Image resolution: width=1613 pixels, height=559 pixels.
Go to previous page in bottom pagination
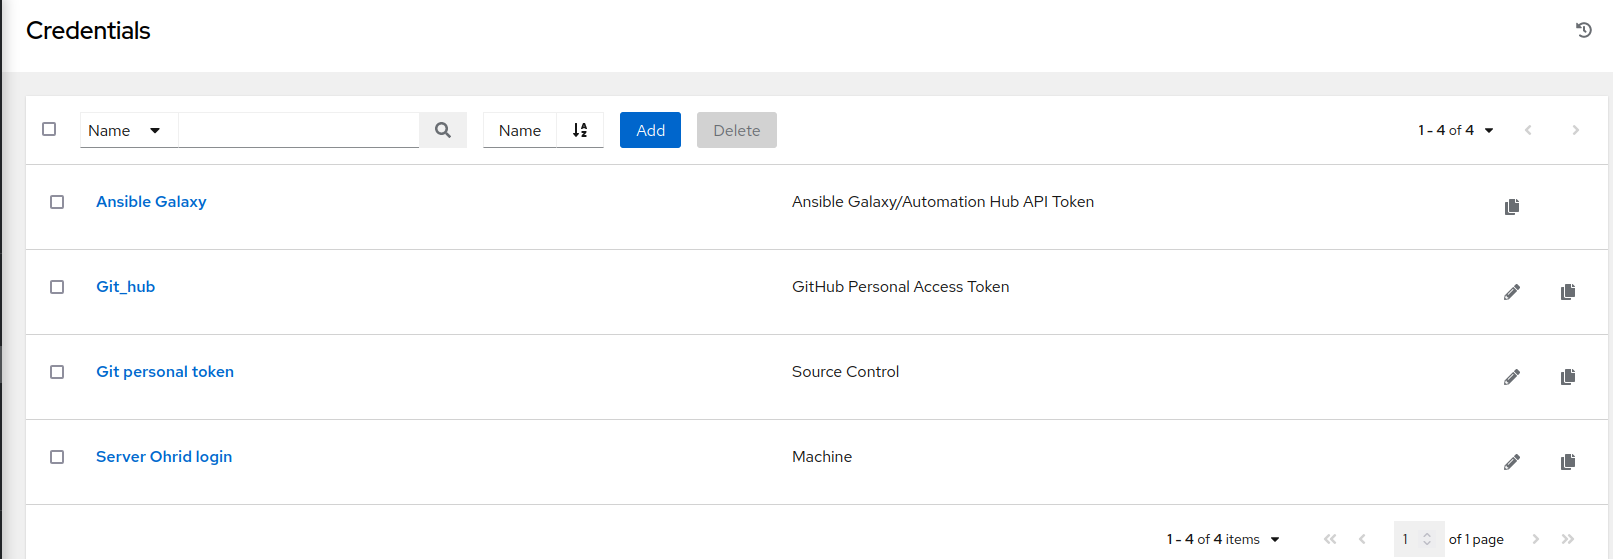(1362, 539)
